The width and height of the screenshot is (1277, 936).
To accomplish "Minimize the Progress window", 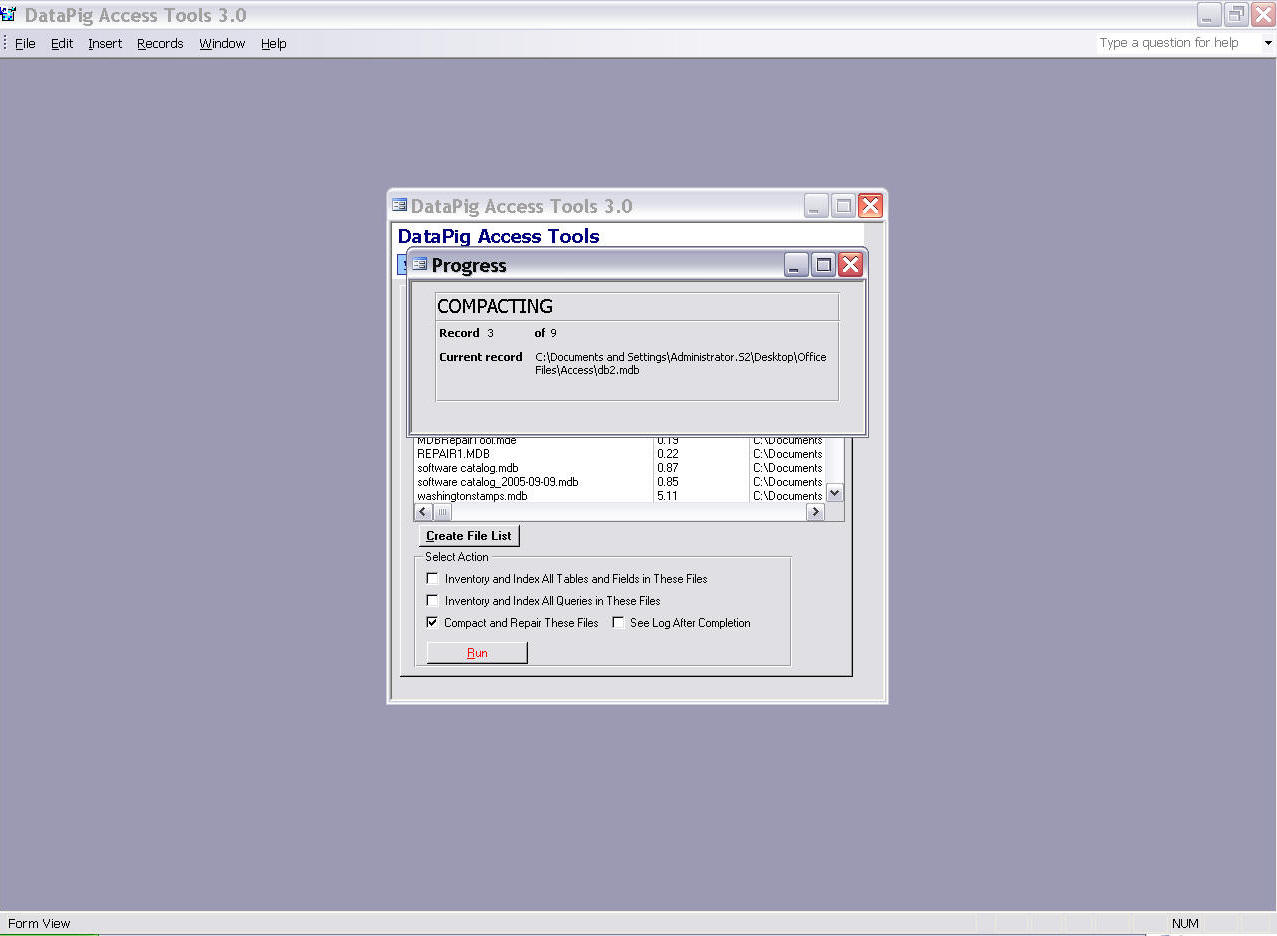I will coord(796,265).
